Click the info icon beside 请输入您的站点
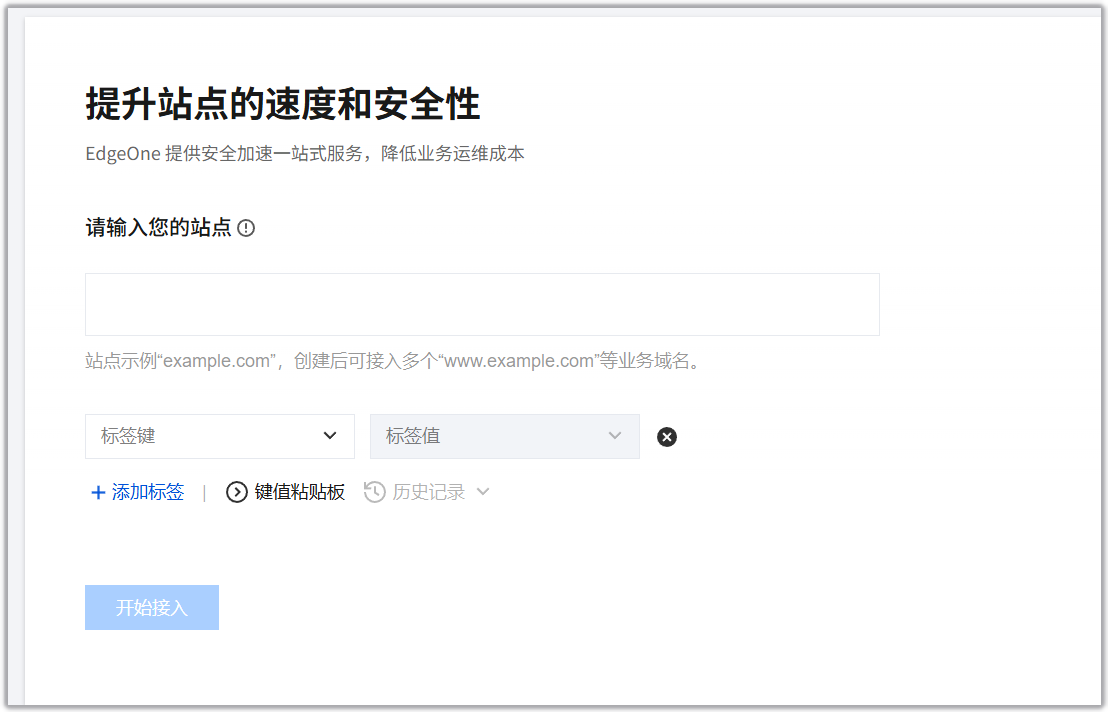Viewport: 1109px width, 713px height. click(x=246, y=228)
